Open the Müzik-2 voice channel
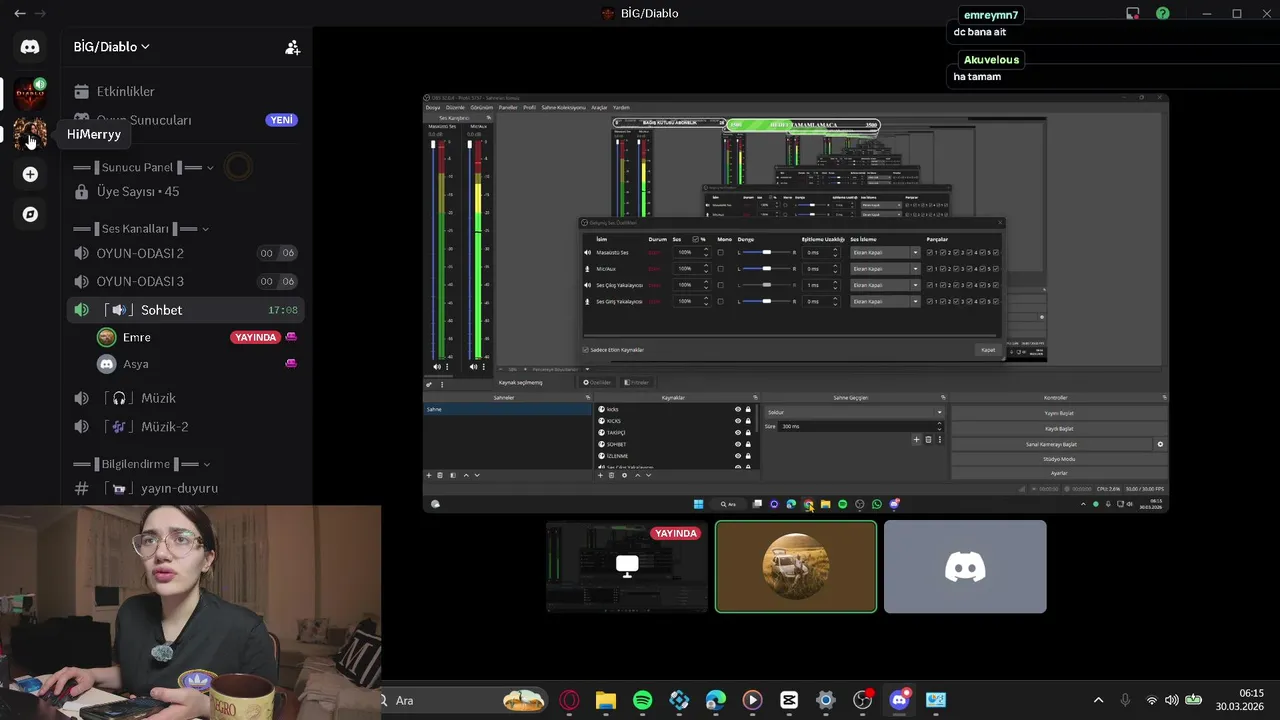Viewport: 1280px width, 720px height. pyautogui.click(x=185, y=426)
